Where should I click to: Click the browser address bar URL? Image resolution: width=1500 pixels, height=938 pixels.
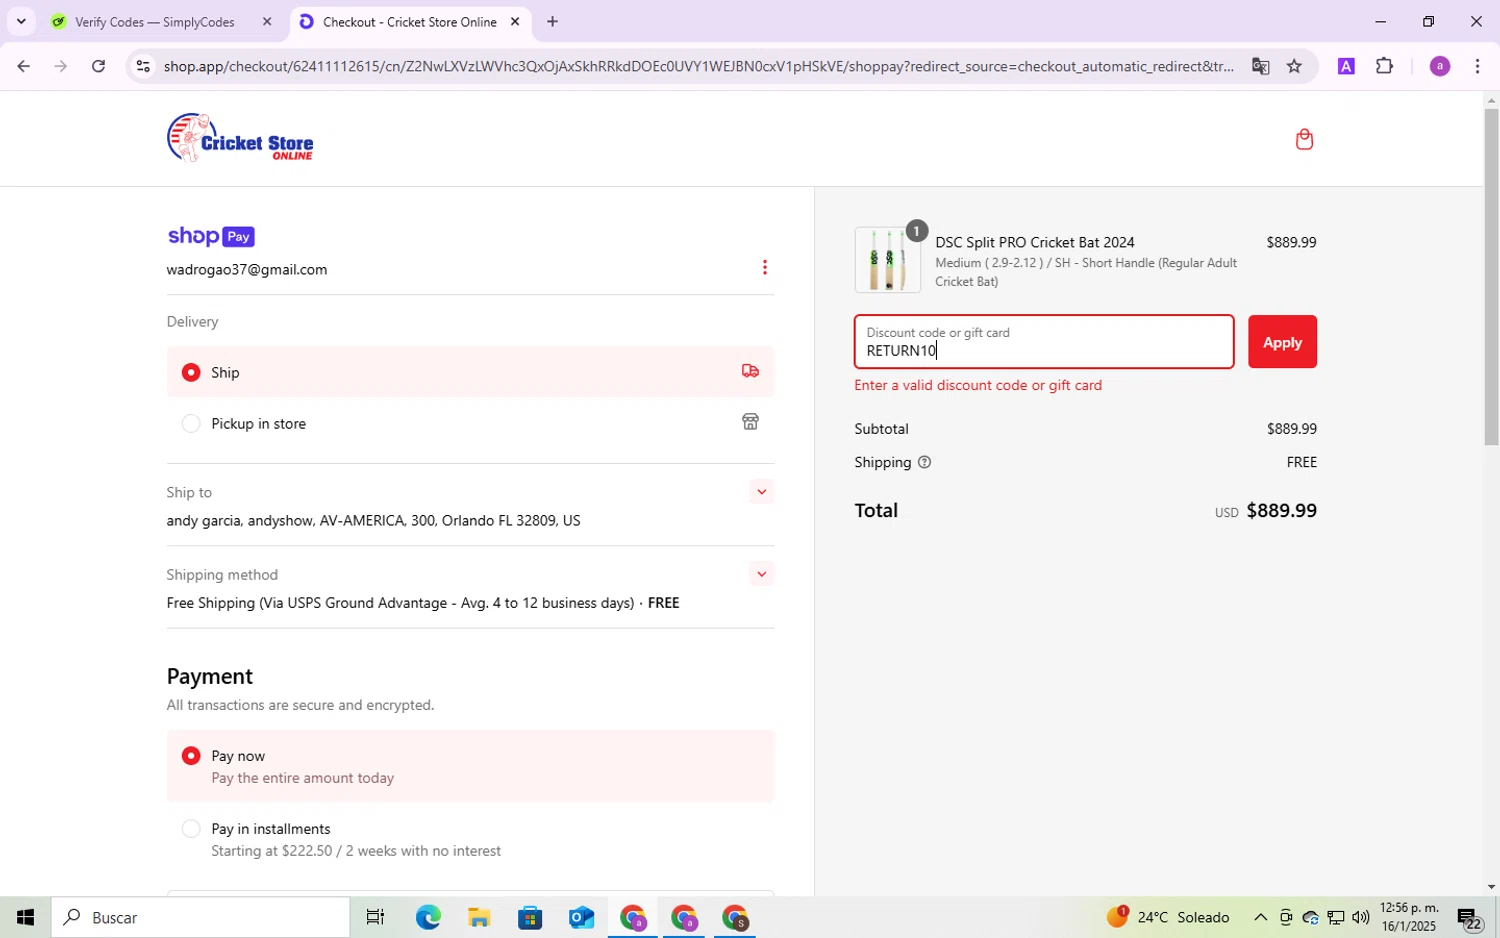[x=698, y=66]
